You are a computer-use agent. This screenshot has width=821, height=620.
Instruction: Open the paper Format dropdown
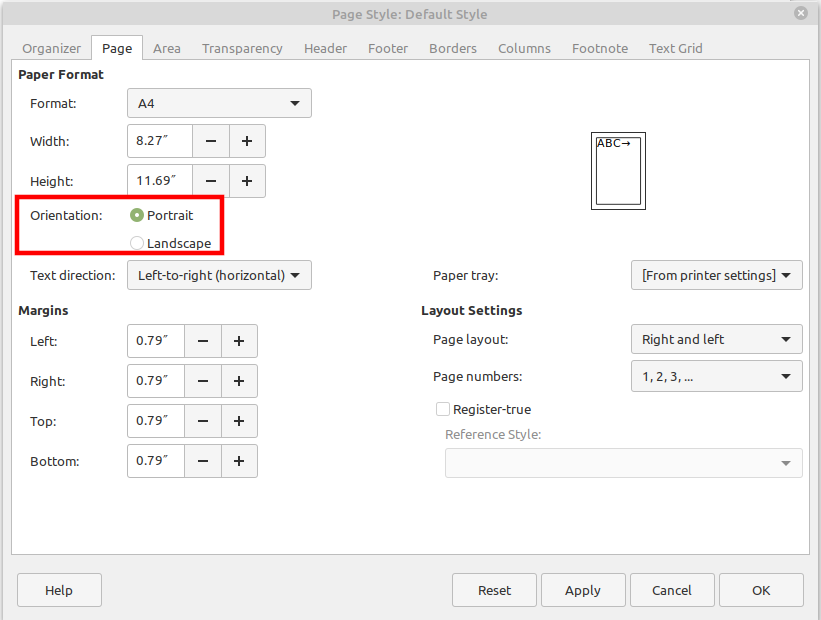click(219, 103)
